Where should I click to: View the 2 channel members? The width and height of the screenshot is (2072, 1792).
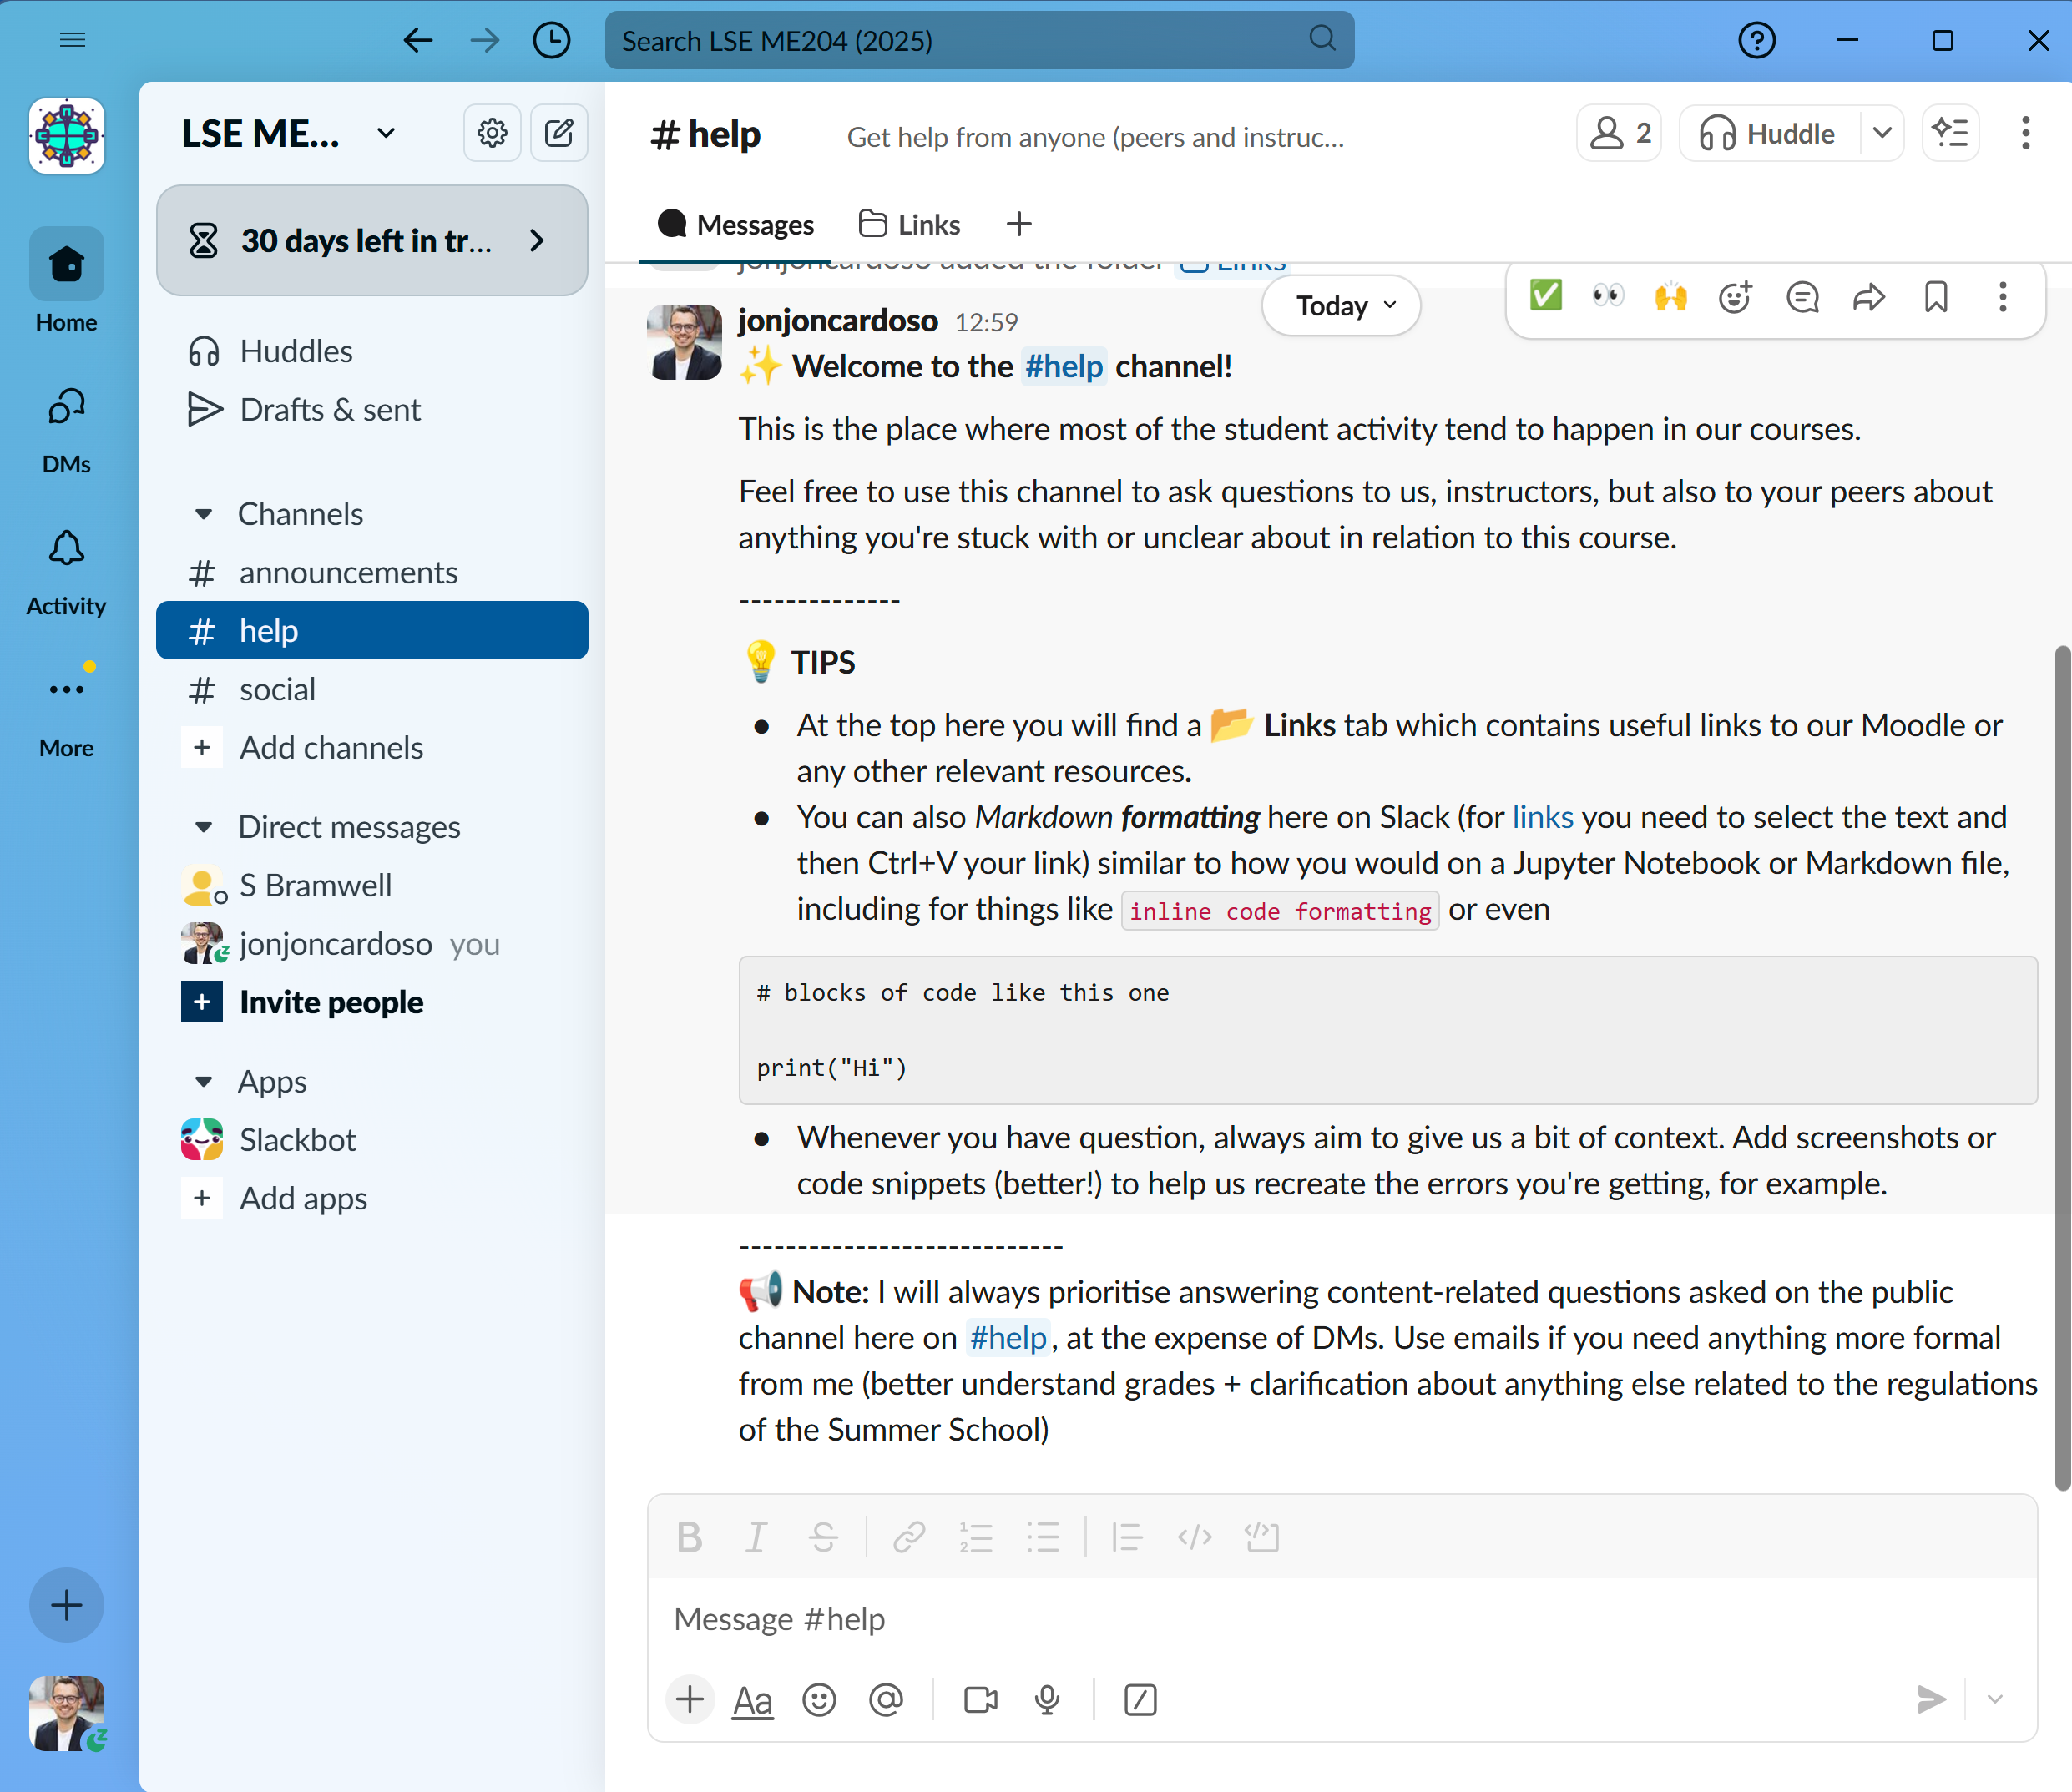point(1620,132)
